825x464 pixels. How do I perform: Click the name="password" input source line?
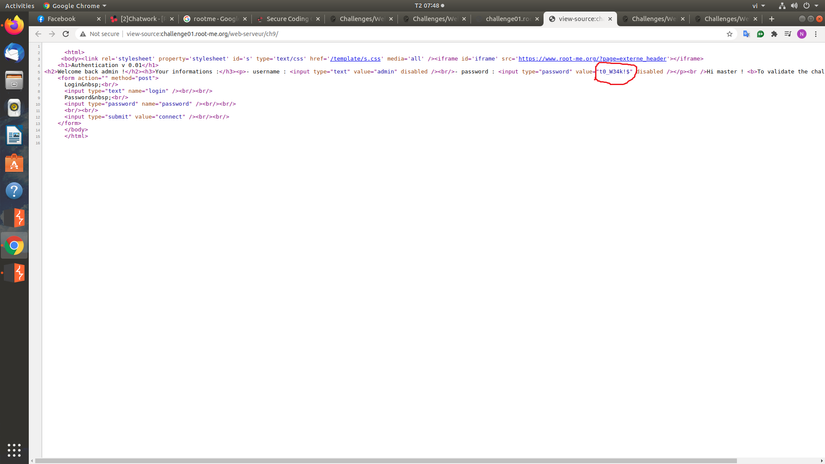[x=150, y=104]
